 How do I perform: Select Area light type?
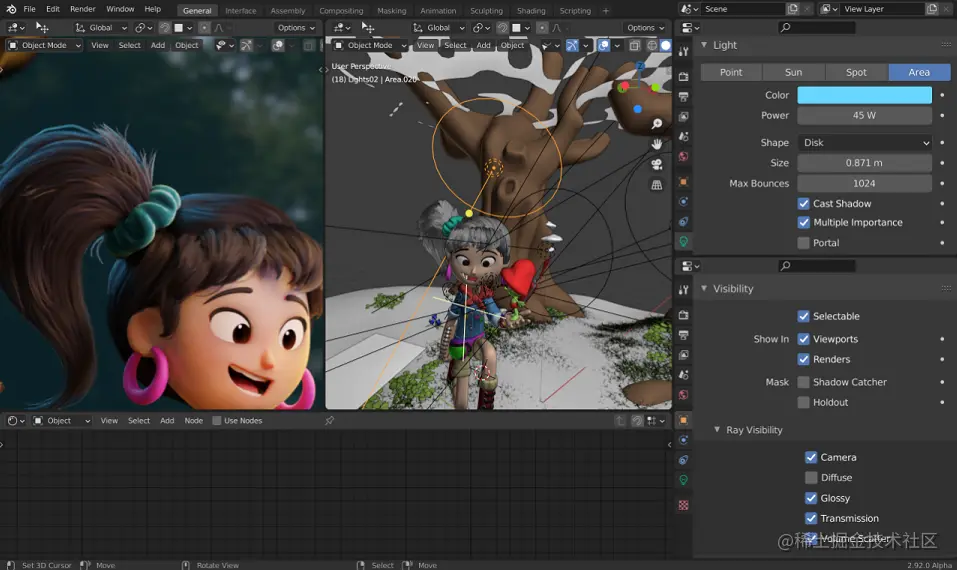click(x=919, y=72)
